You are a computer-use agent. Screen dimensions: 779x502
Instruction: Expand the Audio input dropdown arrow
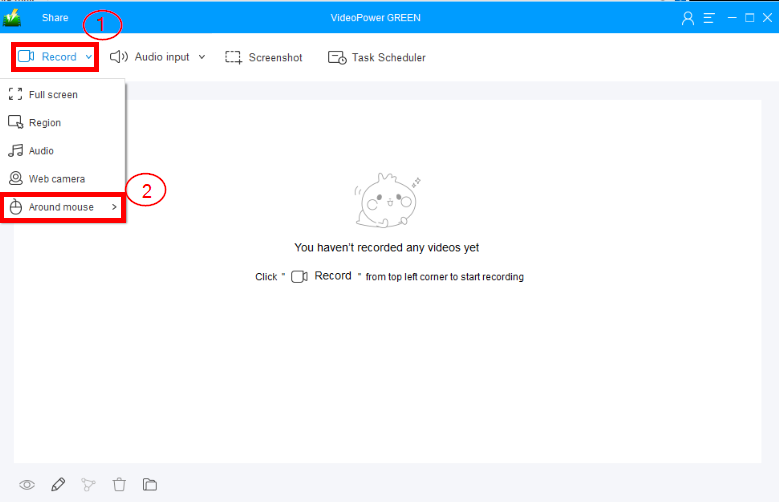coord(202,57)
